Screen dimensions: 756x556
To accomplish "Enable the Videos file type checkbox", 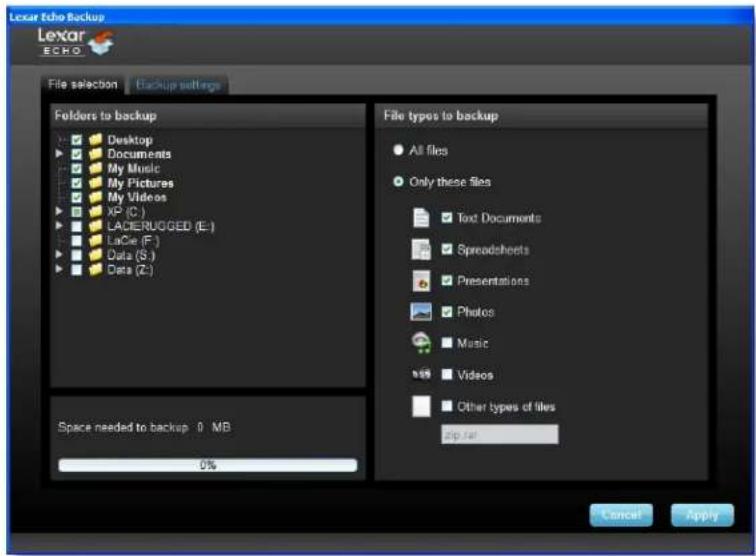I will tap(447, 374).
